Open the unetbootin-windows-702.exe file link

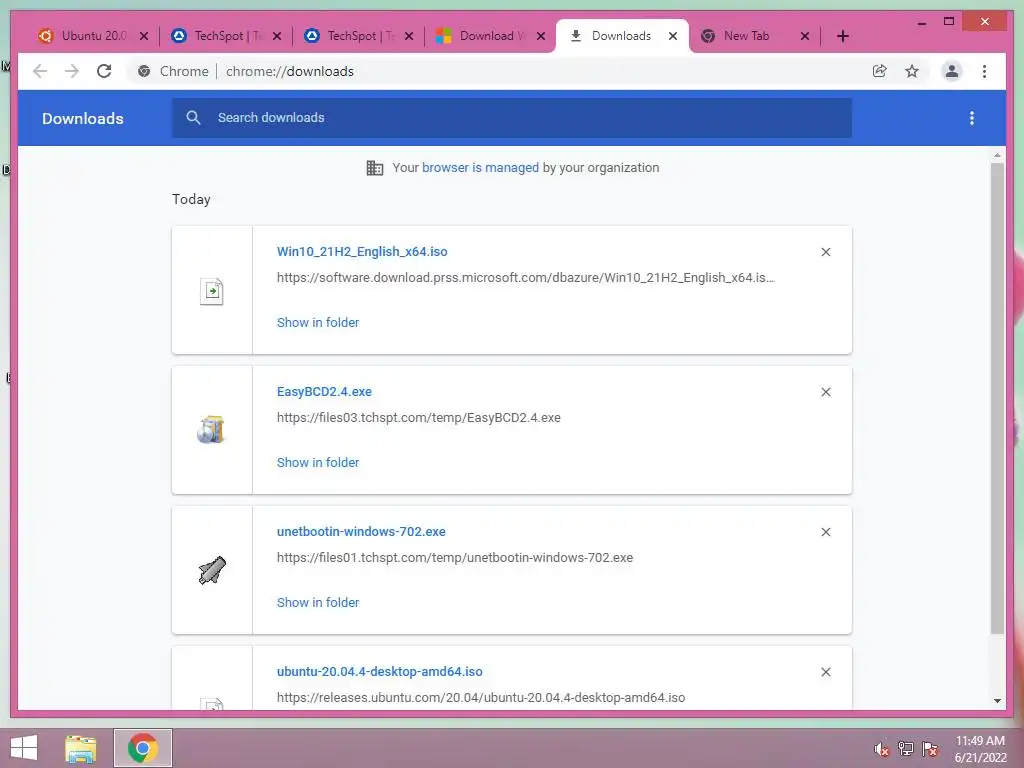pyautogui.click(x=361, y=532)
